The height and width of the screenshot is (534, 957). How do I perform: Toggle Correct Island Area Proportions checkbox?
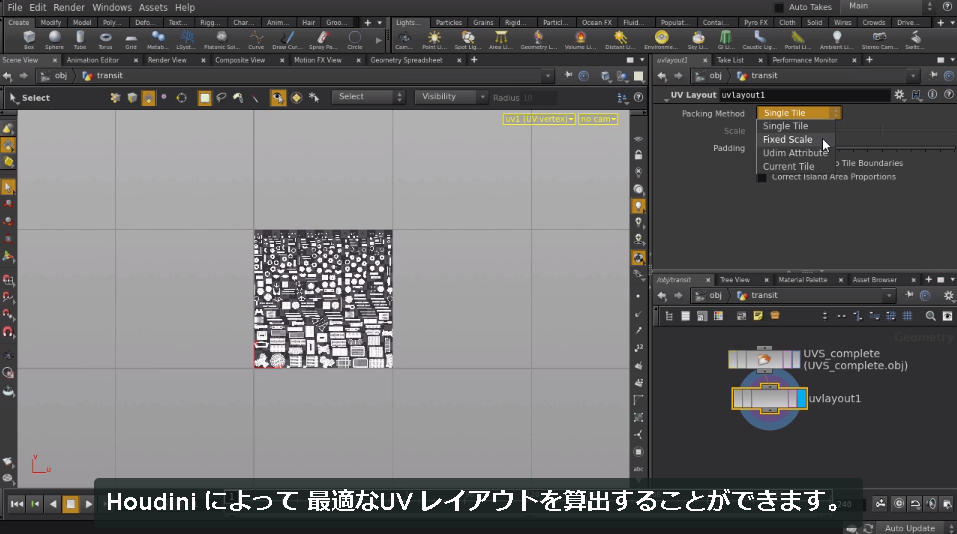(x=762, y=177)
